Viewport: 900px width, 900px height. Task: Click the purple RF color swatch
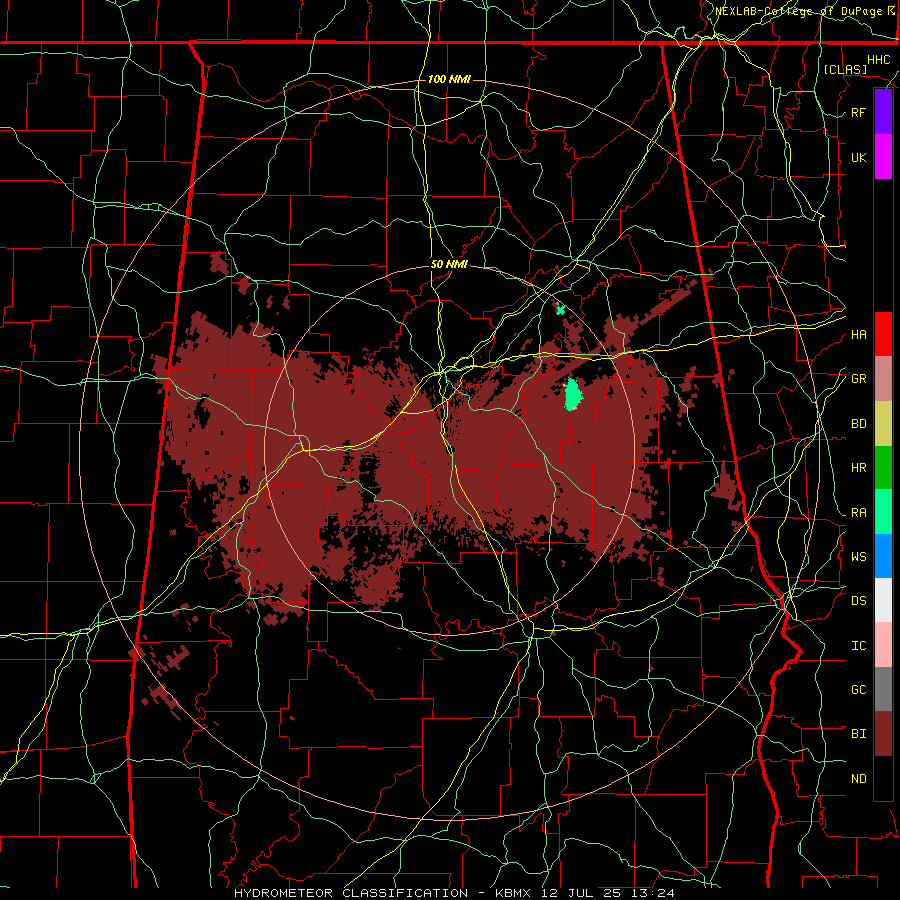(x=883, y=112)
